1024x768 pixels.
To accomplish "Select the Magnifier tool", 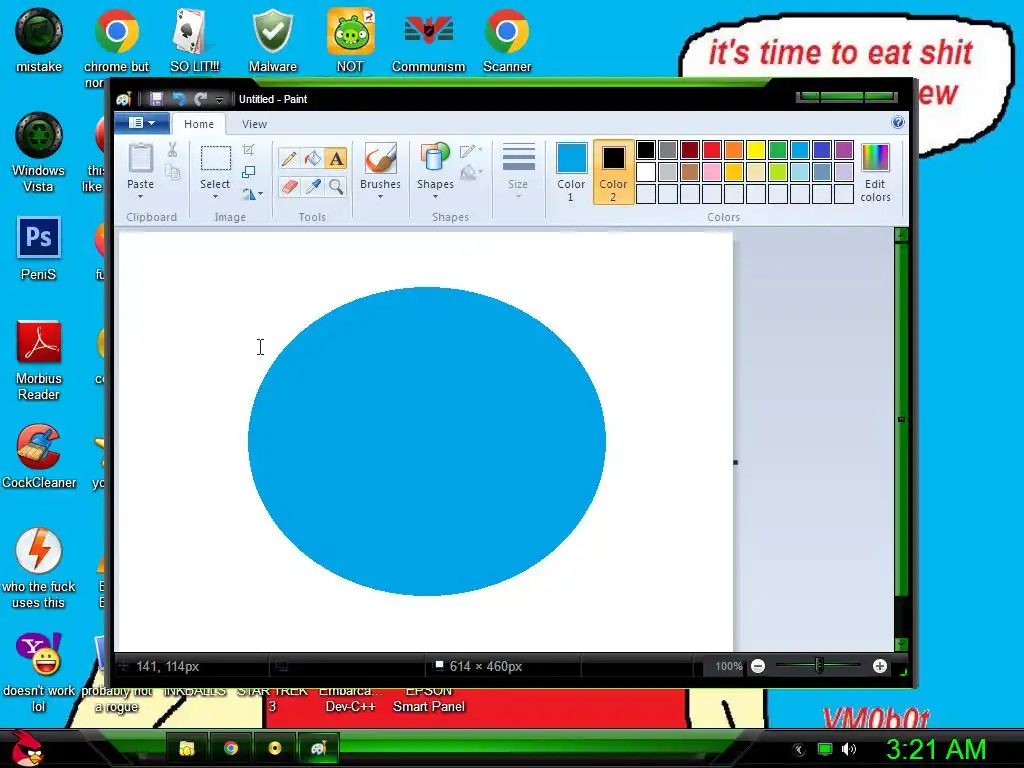I will [336, 187].
